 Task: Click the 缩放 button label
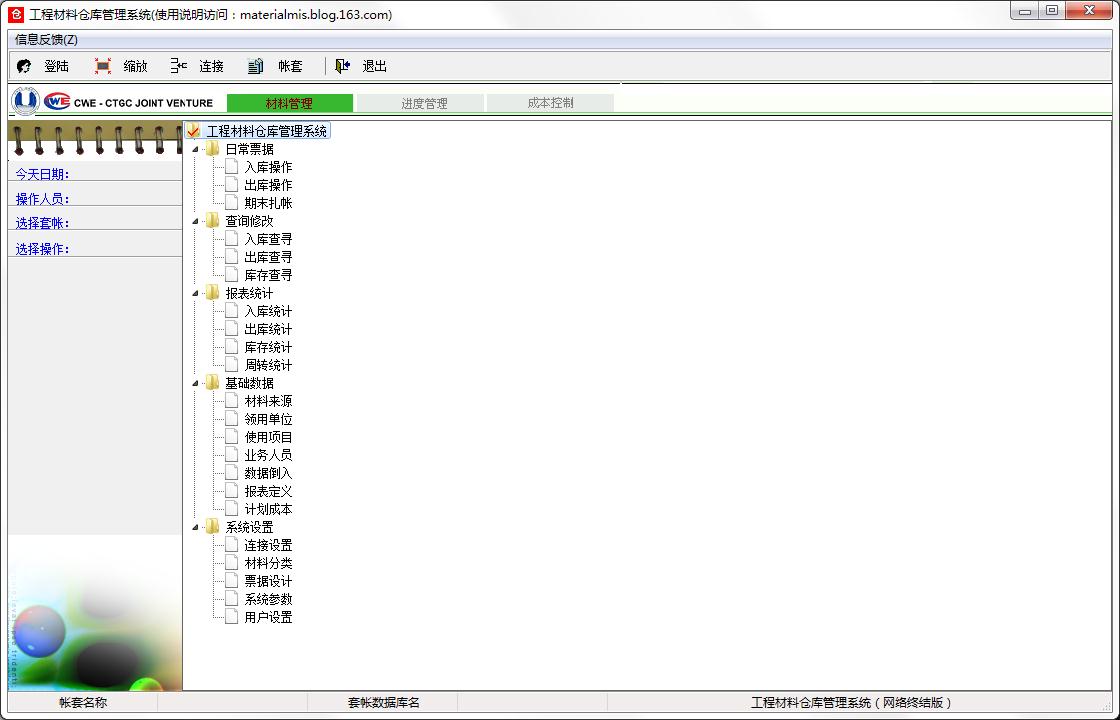click(136, 66)
